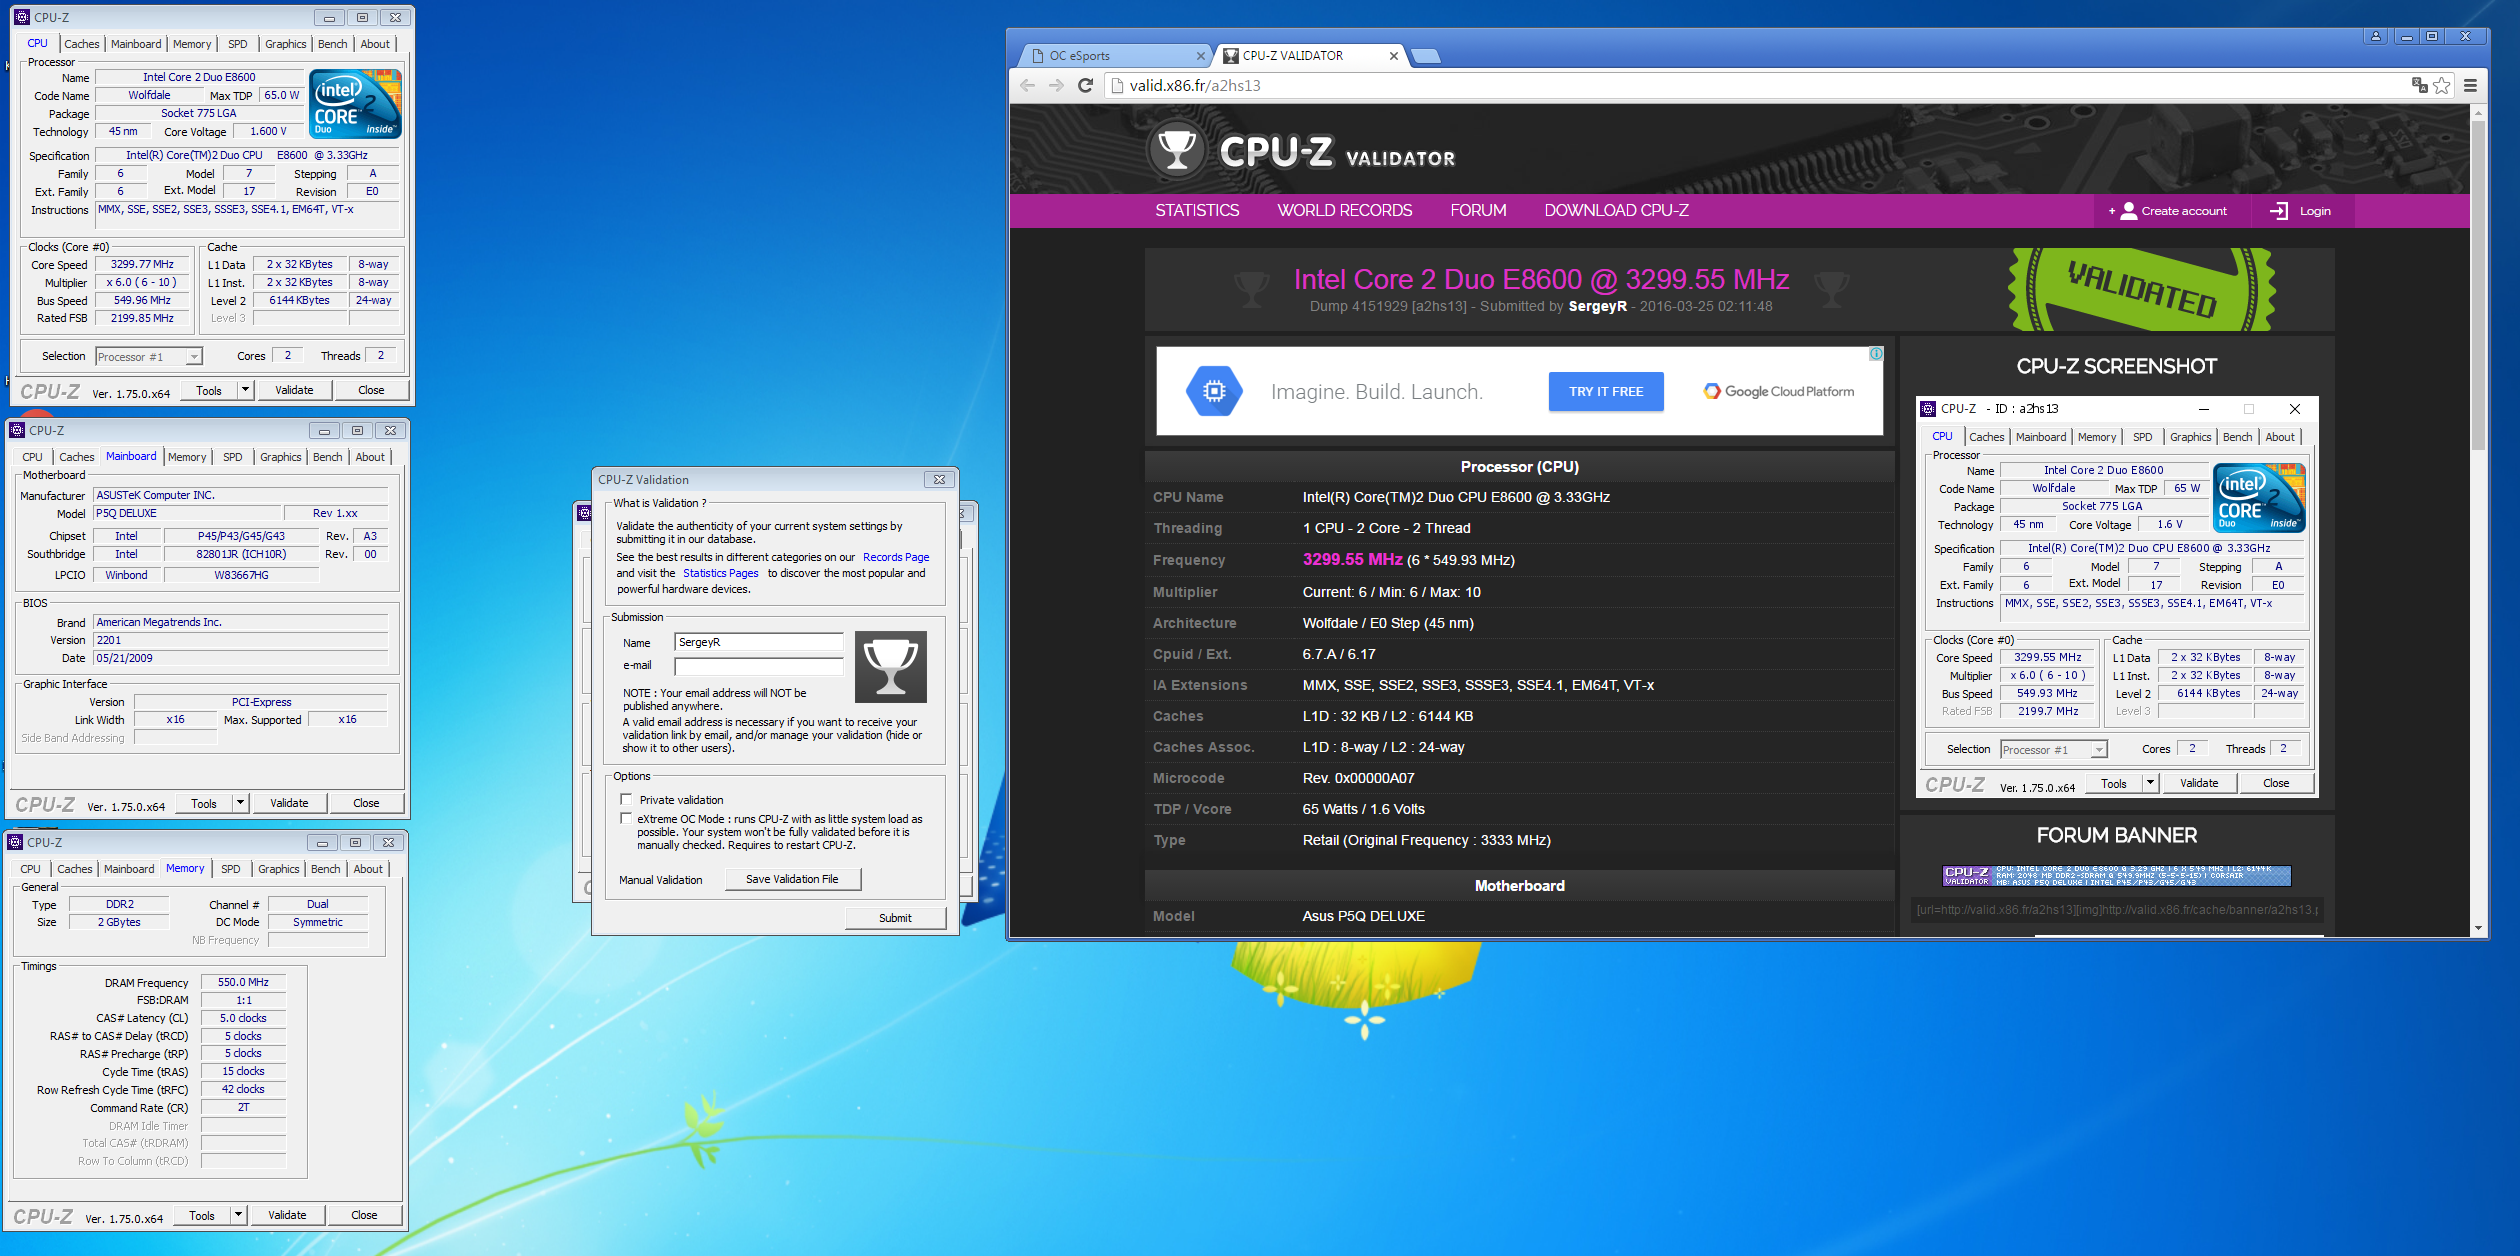Click the translate page icon in the address bar
Image resolution: width=2520 pixels, height=1256 pixels.
(x=2419, y=85)
